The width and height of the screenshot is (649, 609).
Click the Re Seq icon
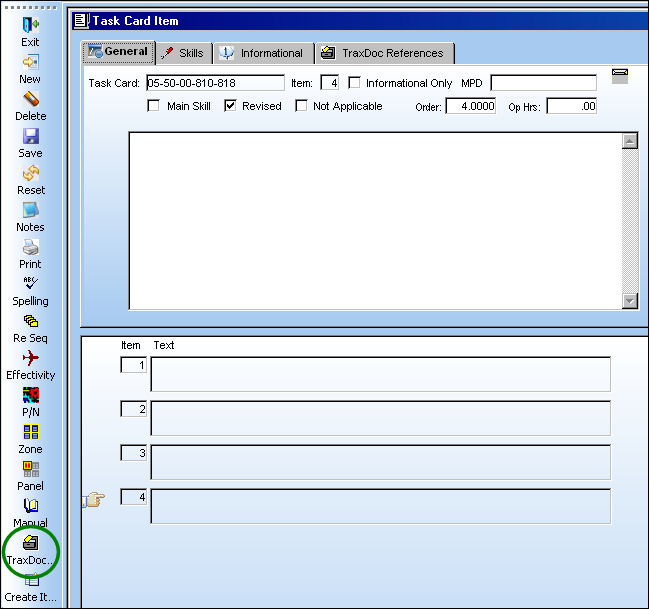pos(31,321)
